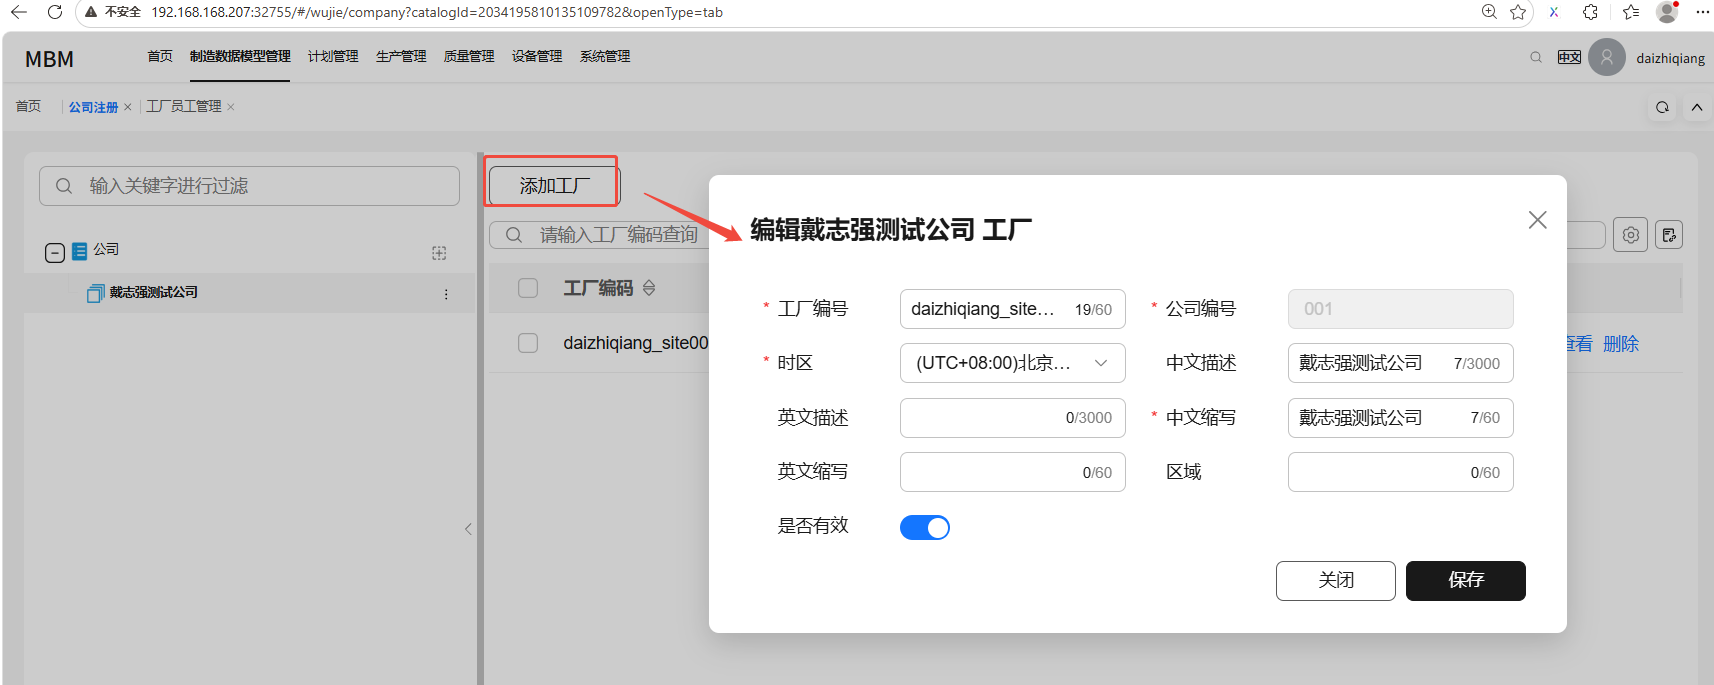Switch to 首页 page tab
The width and height of the screenshot is (1714, 685).
[x=28, y=106]
